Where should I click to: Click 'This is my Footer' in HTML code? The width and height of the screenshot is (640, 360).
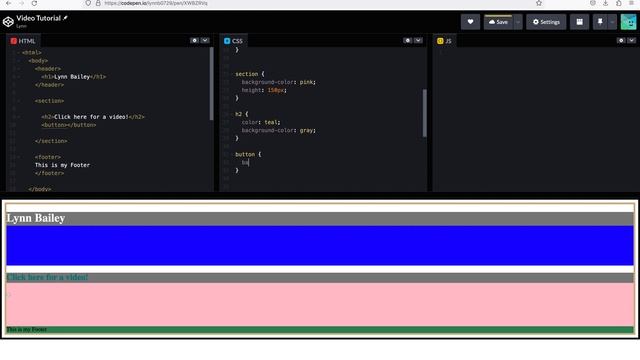[62, 165]
